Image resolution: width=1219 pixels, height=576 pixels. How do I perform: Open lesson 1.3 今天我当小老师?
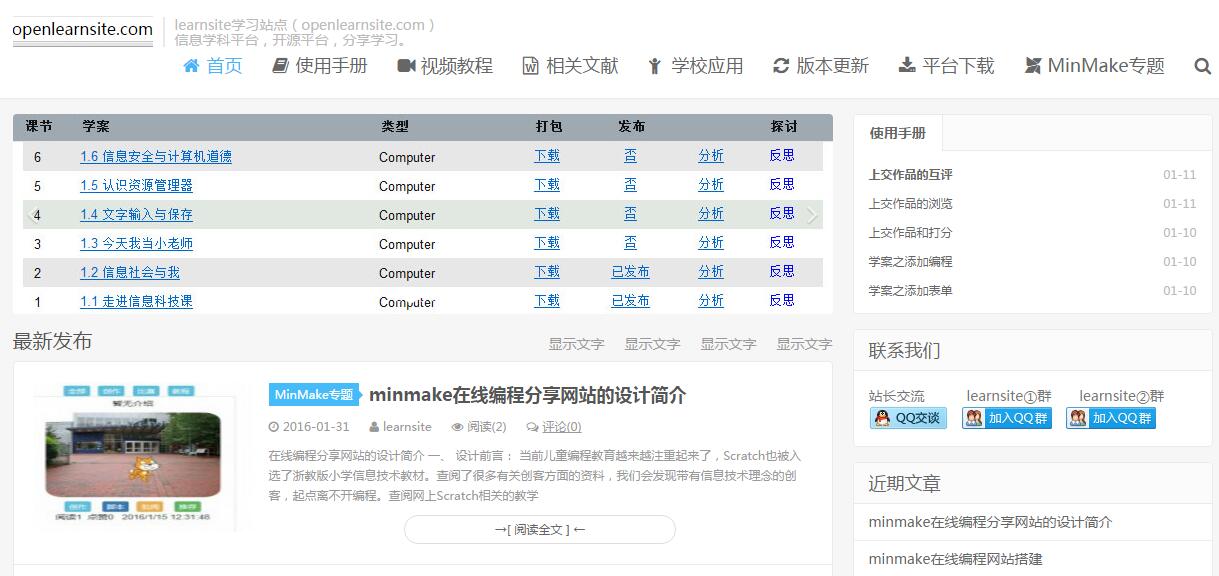tap(137, 243)
